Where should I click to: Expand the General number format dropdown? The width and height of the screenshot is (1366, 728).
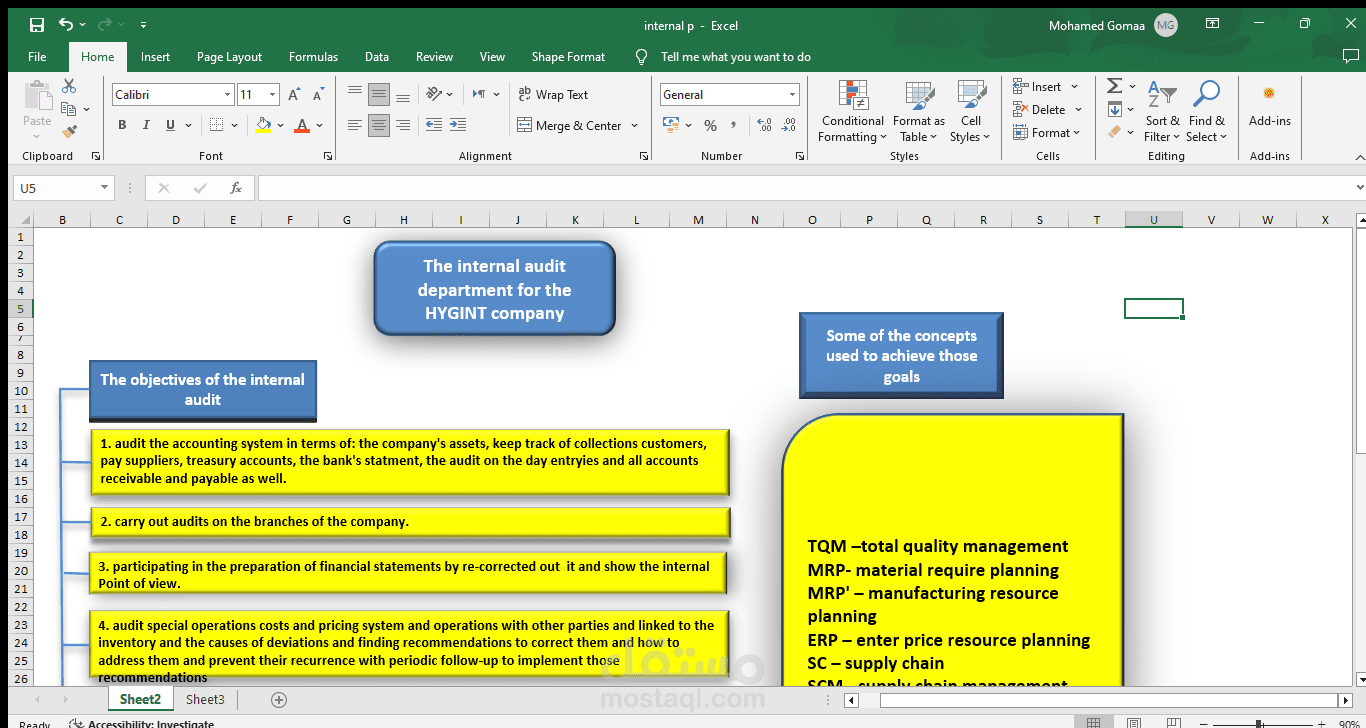pos(793,95)
